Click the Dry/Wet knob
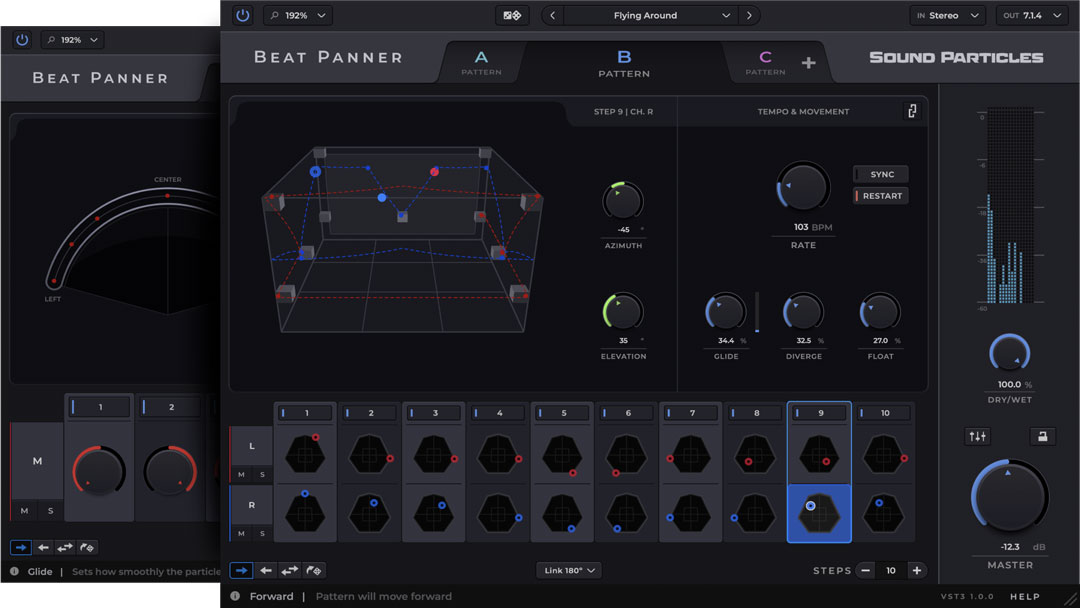 pyautogui.click(x=1009, y=353)
